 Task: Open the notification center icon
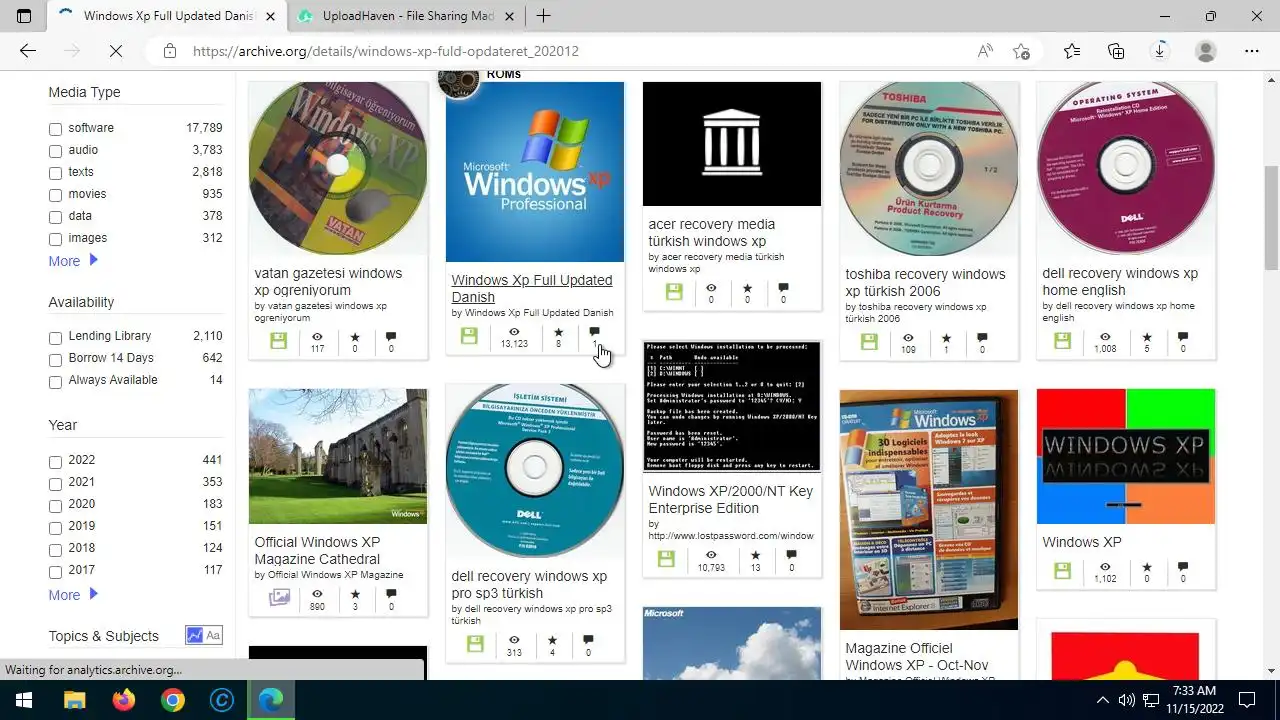pos(1247,700)
